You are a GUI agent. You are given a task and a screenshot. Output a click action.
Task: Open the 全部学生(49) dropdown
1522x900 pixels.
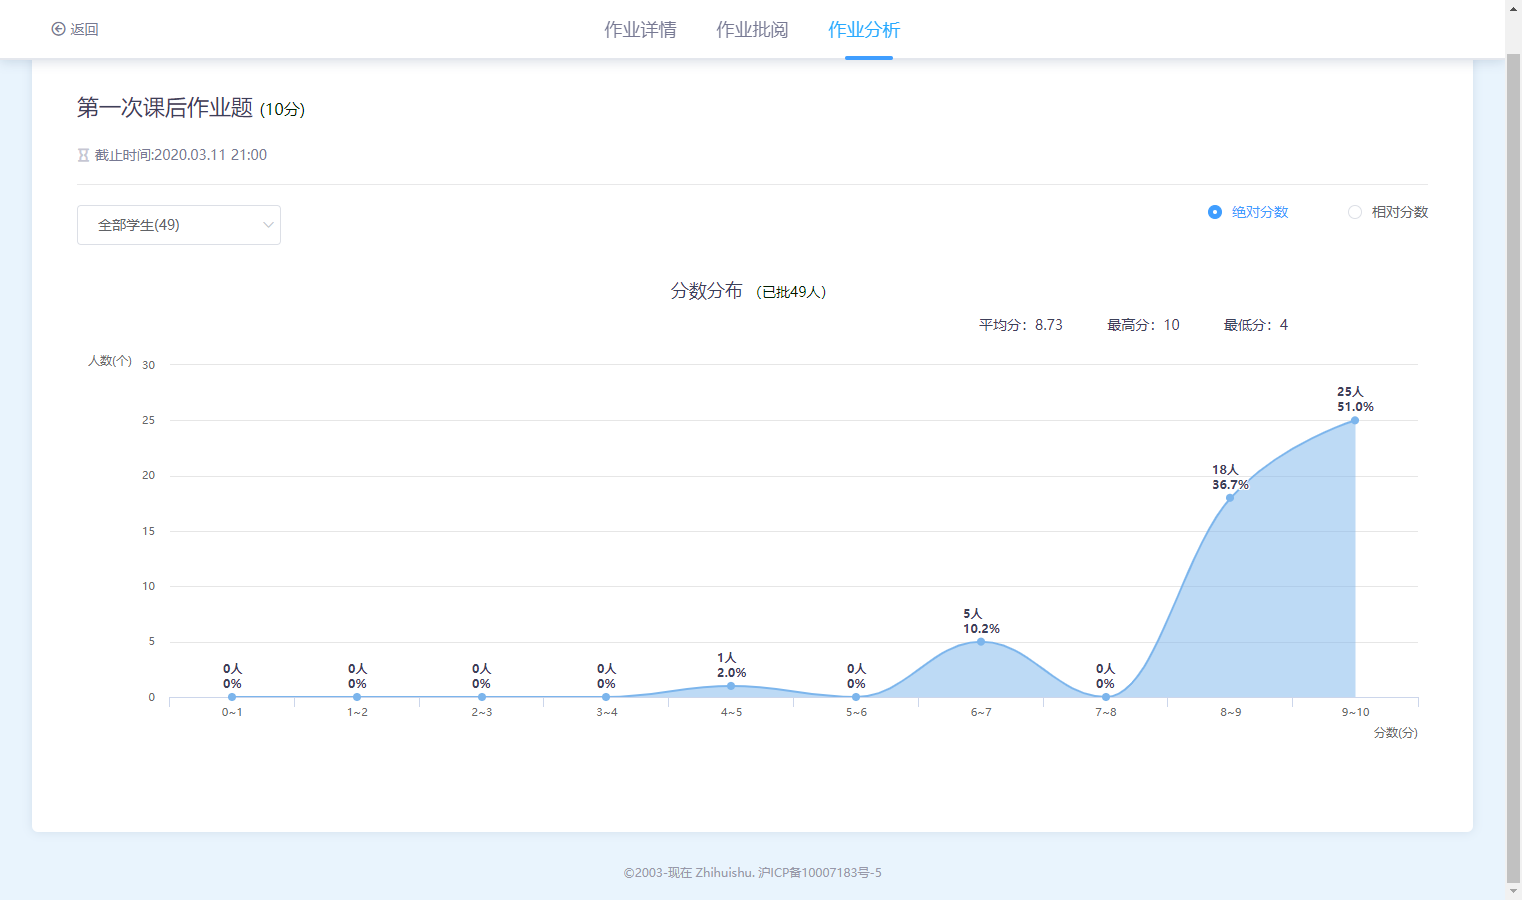[x=178, y=225]
